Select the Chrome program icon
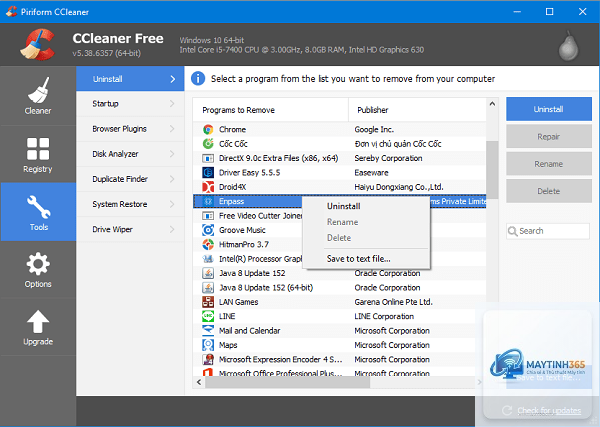600x427 pixels. tap(208, 129)
